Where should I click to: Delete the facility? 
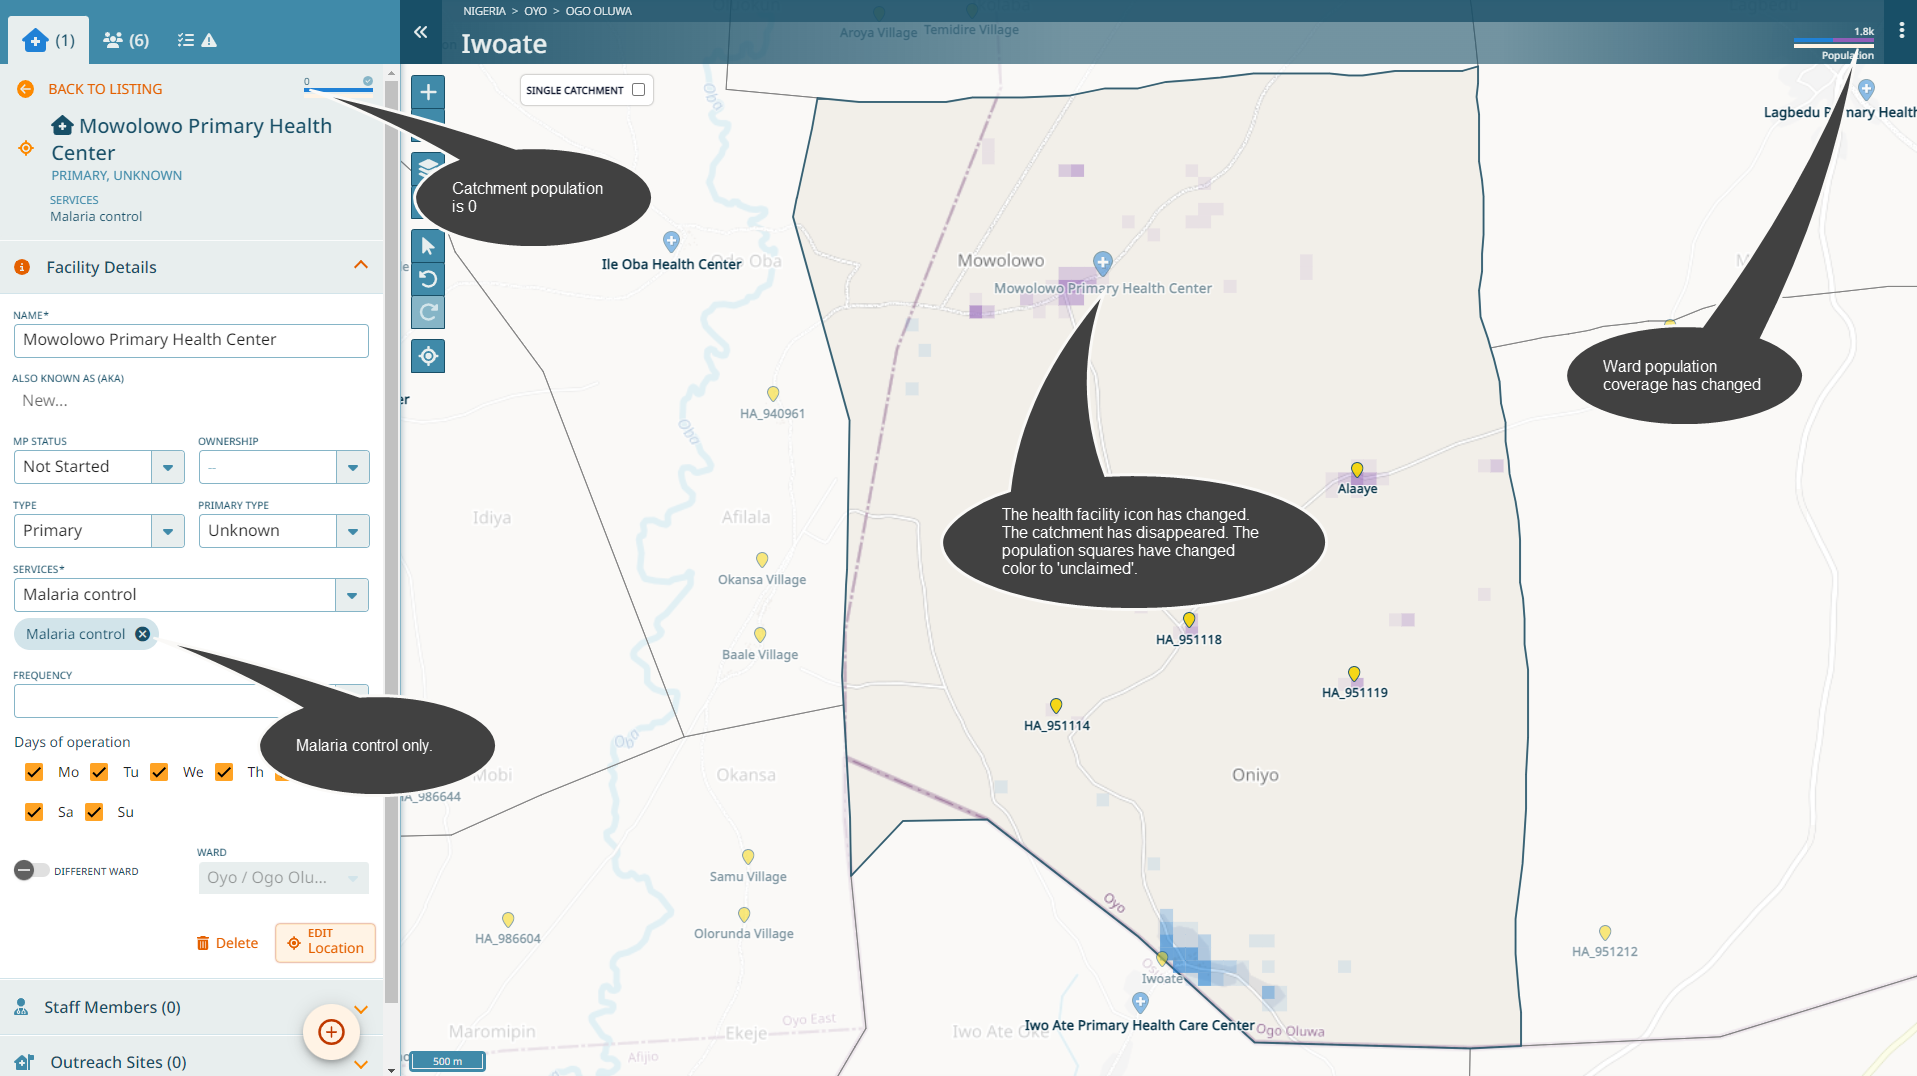click(x=227, y=943)
